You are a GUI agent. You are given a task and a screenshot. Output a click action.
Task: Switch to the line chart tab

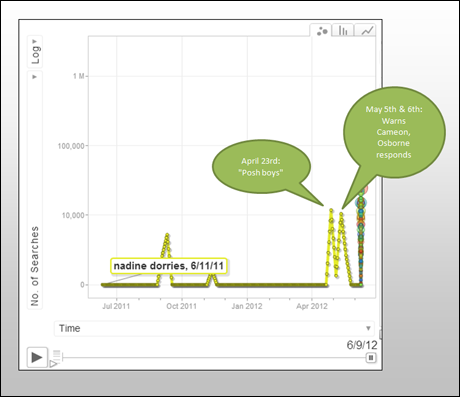(366, 31)
